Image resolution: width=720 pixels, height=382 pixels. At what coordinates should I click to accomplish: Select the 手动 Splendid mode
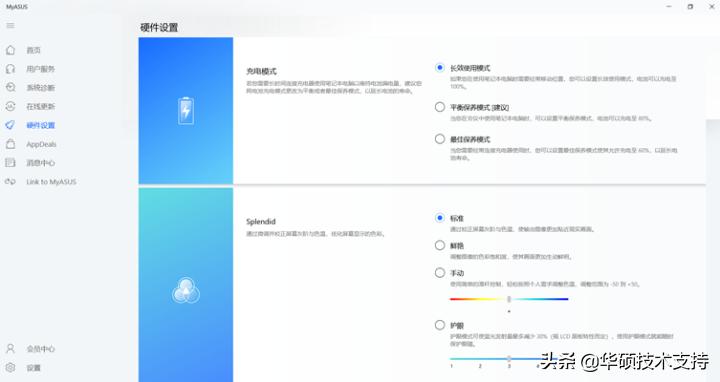click(x=439, y=273)
